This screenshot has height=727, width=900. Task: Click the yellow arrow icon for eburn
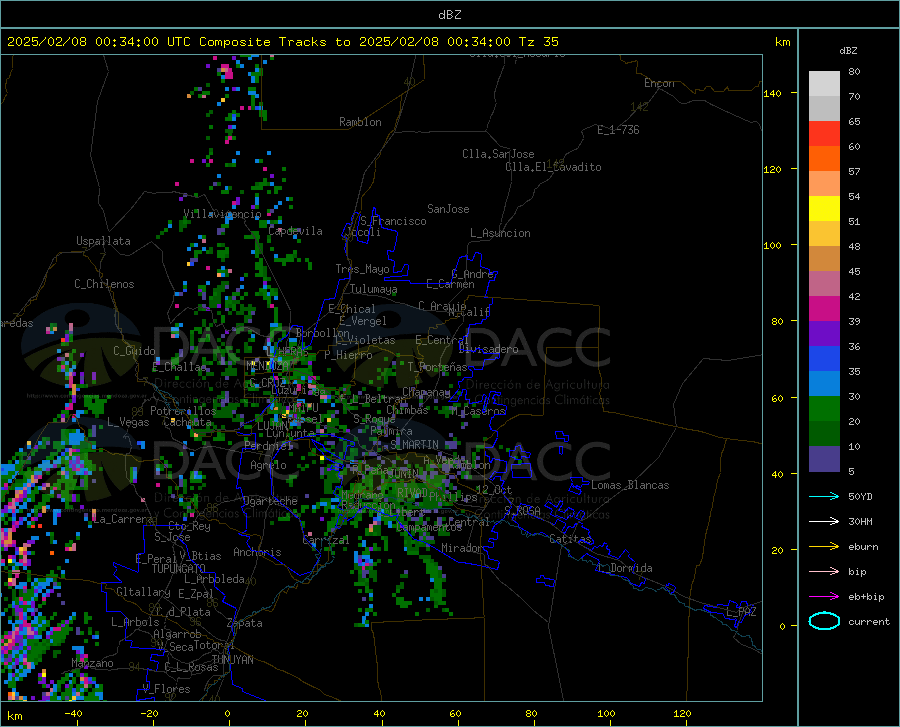(824, 546)
